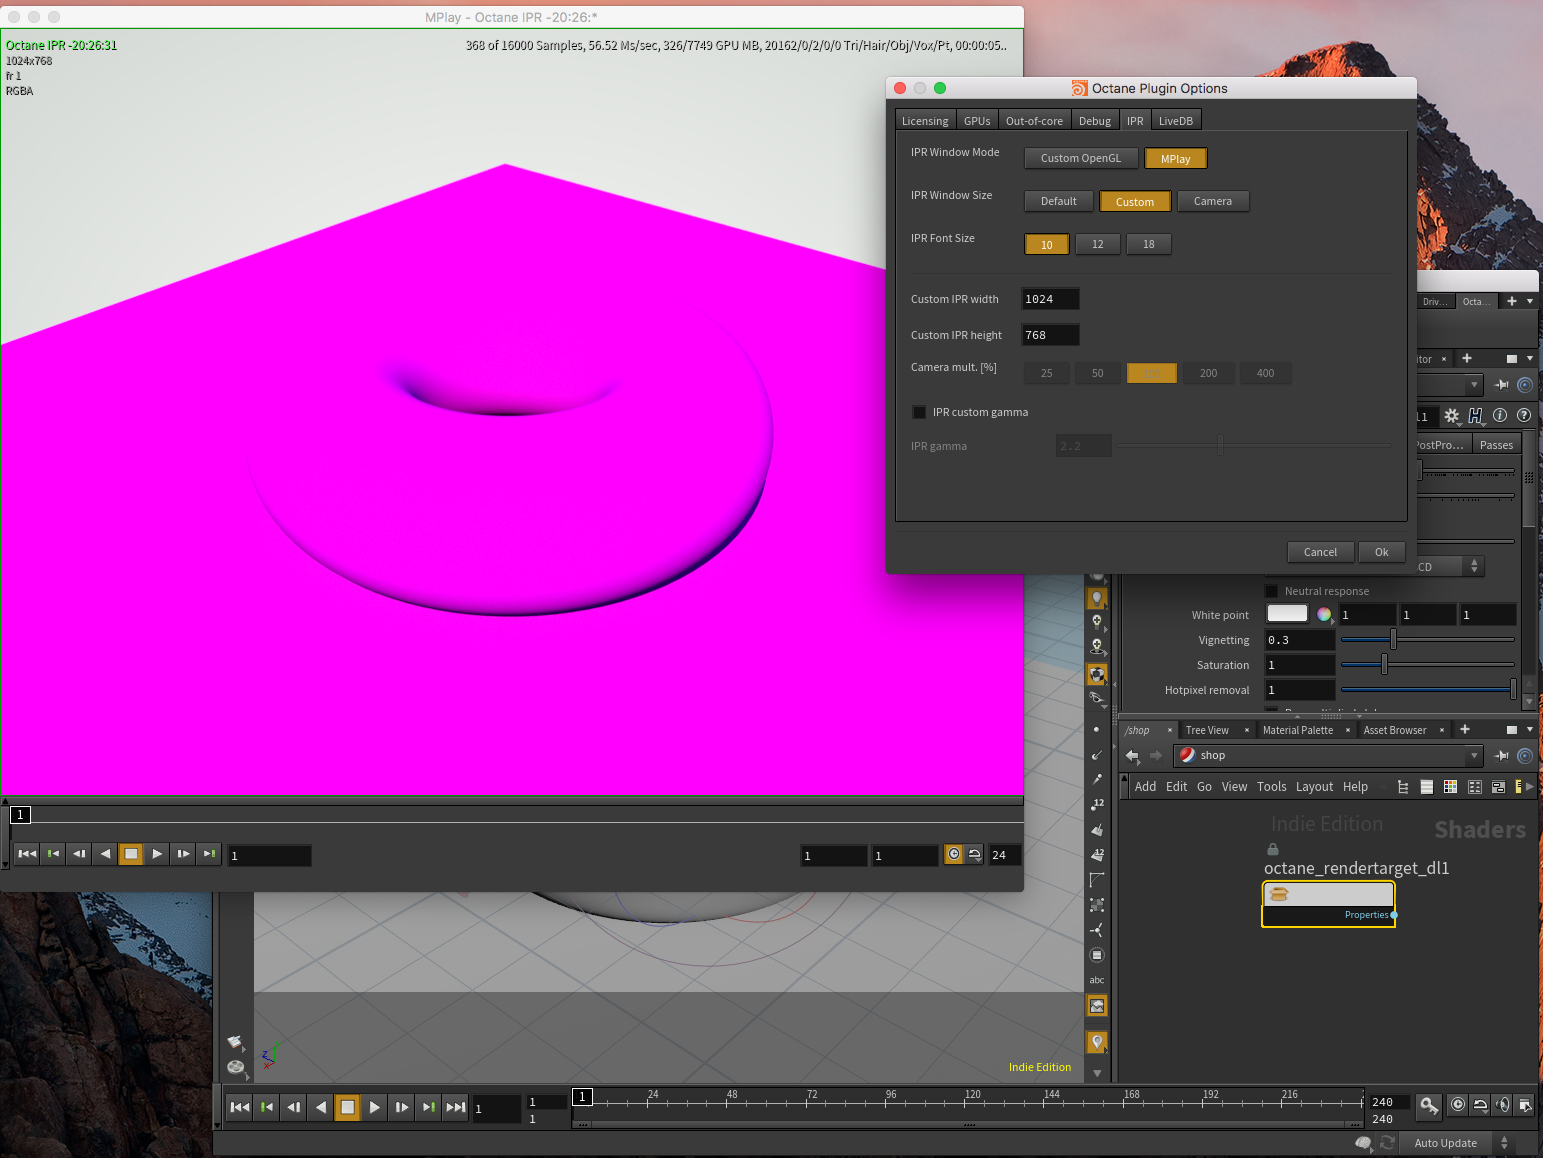Click the target ring icon beside shop path
Screen dimensions: 1543x1158
[x=1525, y=755]
